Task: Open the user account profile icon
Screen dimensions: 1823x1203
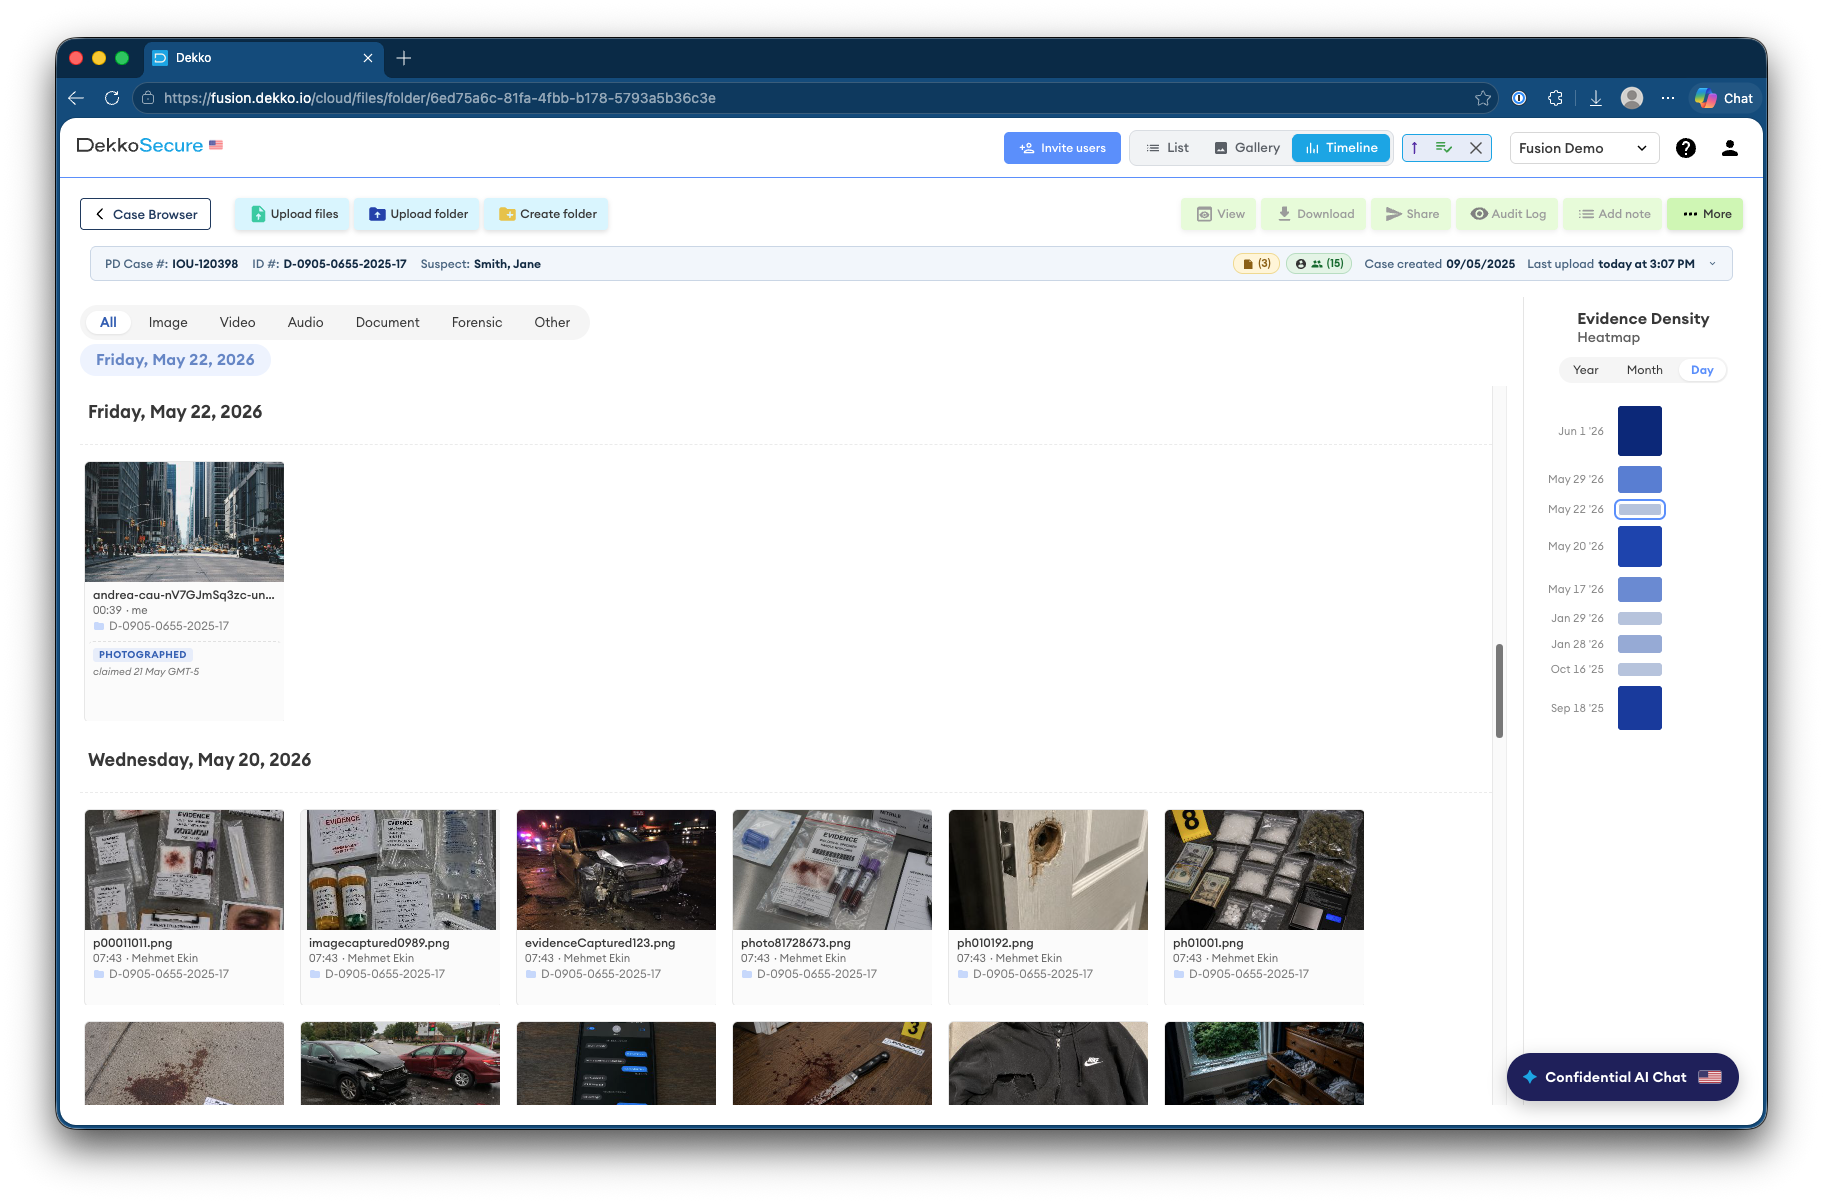Action: 1730,148
